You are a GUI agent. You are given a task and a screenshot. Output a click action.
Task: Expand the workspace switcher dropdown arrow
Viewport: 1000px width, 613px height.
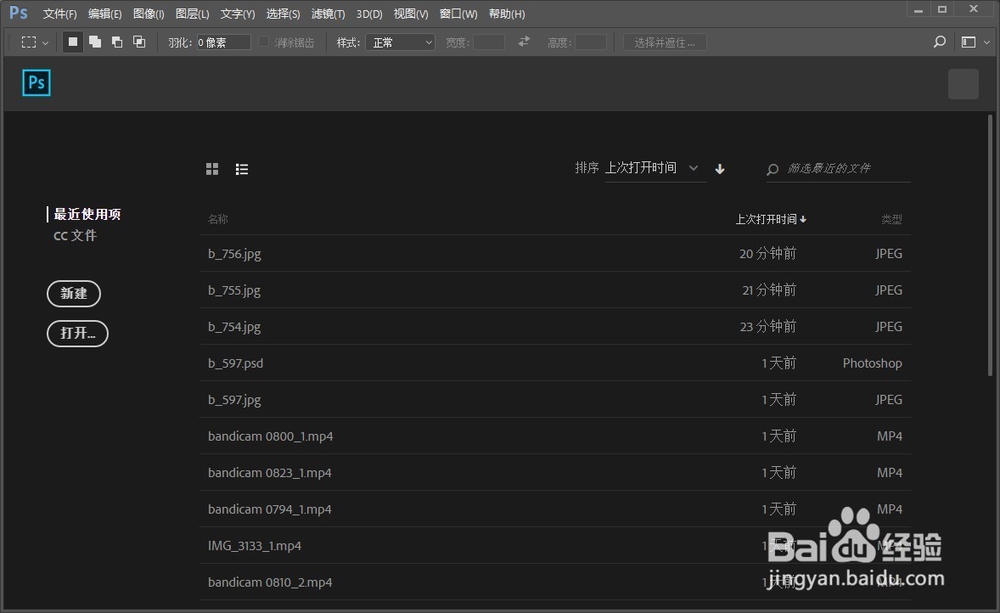click(x=987, y=43)
